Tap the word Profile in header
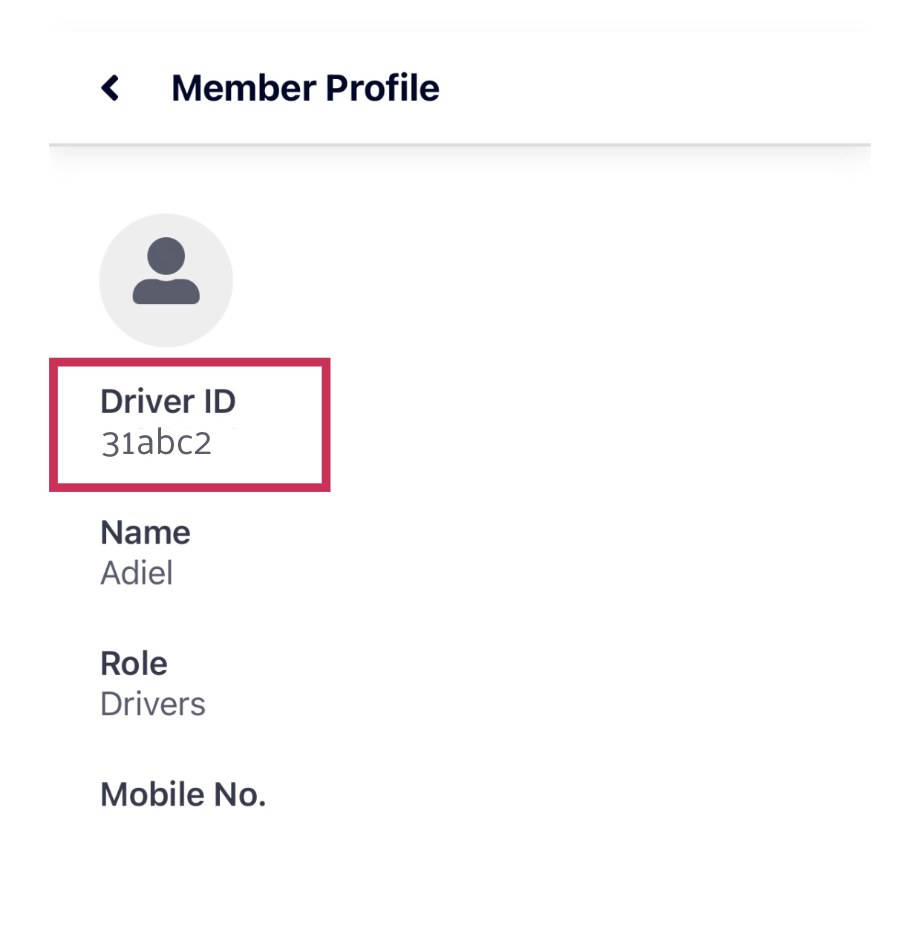922x944 pixels. tap(382, 88)
